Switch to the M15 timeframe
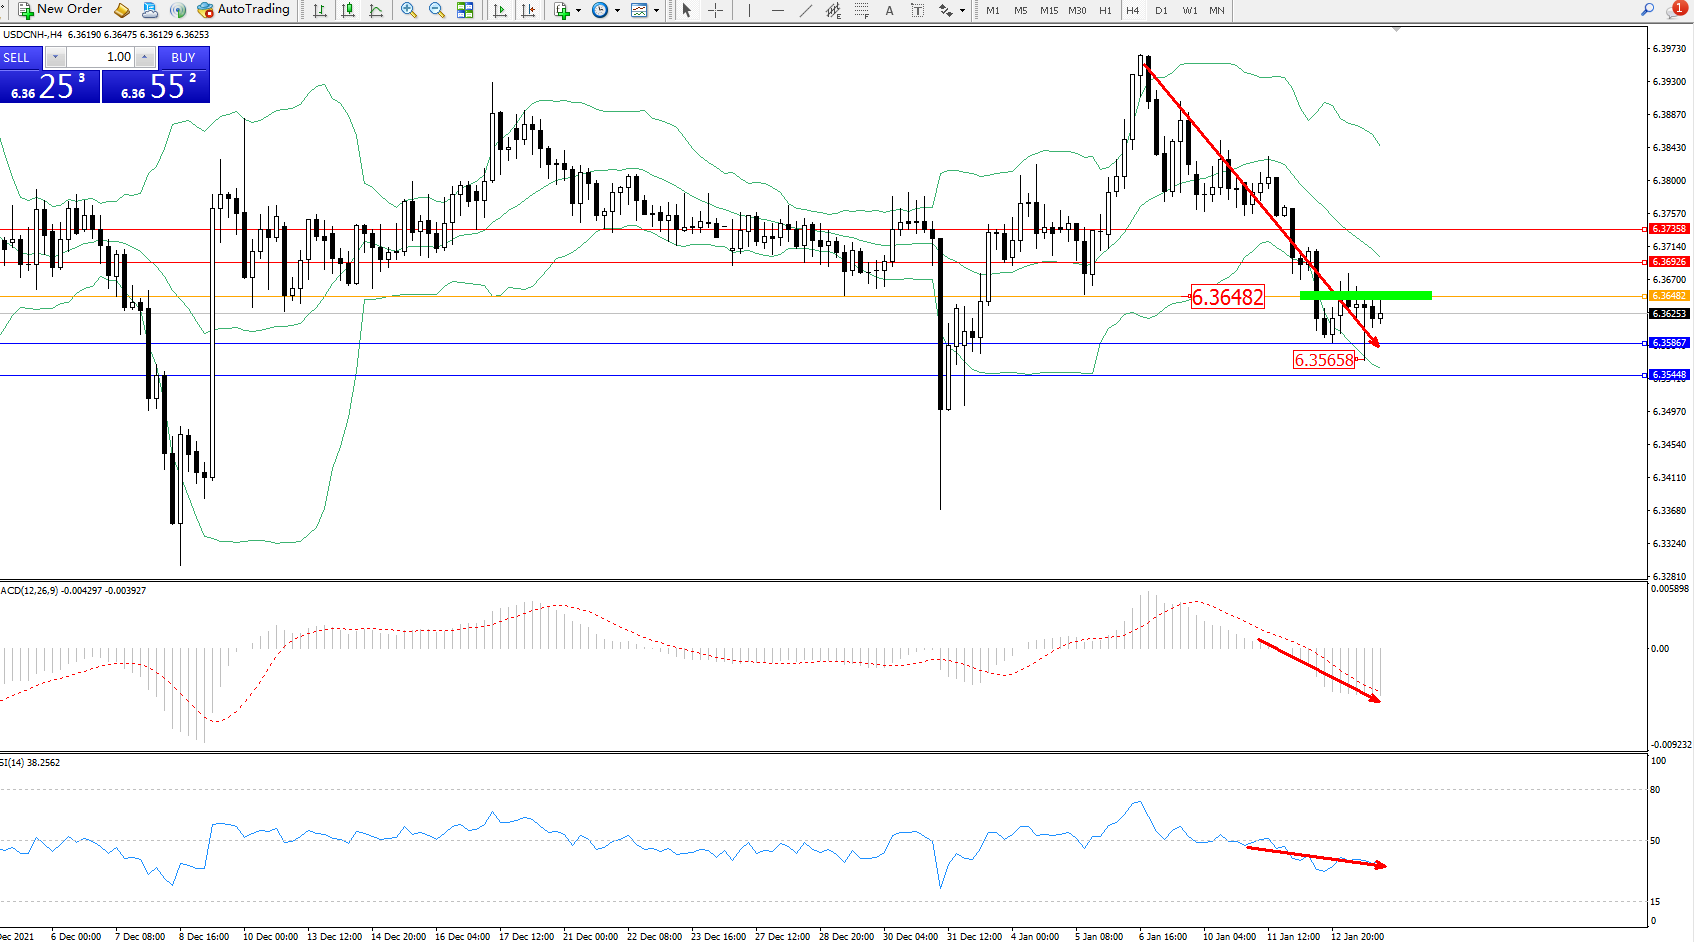This screenshot has width=1694, height=942. pos(1048,10)
